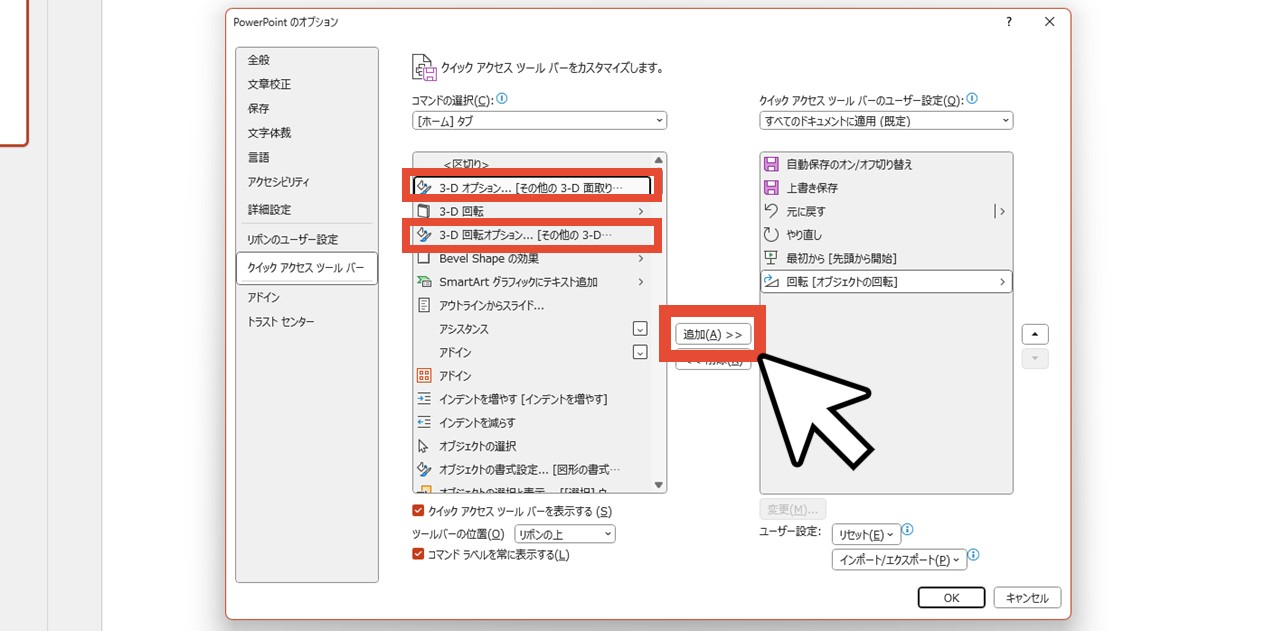
Task: Open 文字体裁 options category
Action: pyautogui.click(x=307, y=133)
